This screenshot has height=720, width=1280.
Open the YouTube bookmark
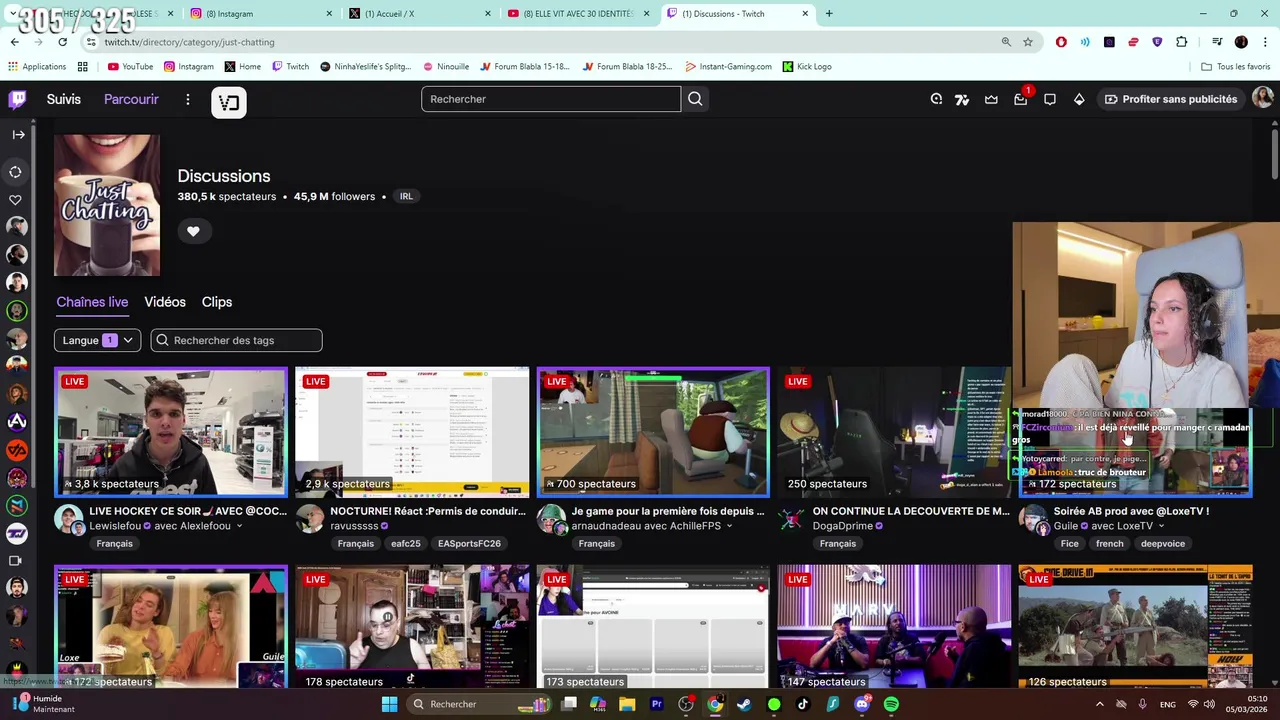130,66
